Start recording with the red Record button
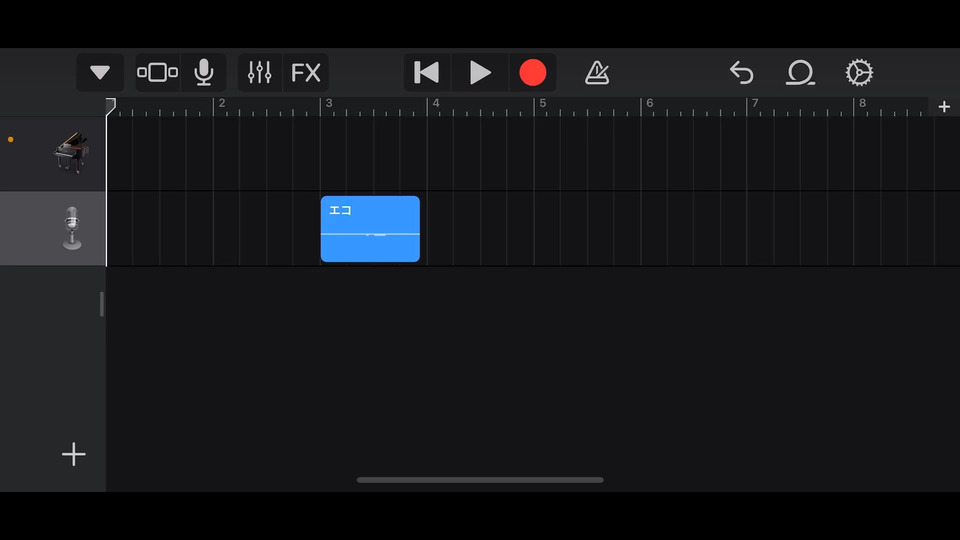This screenshot has width=960, height=540. coord(533,73)
